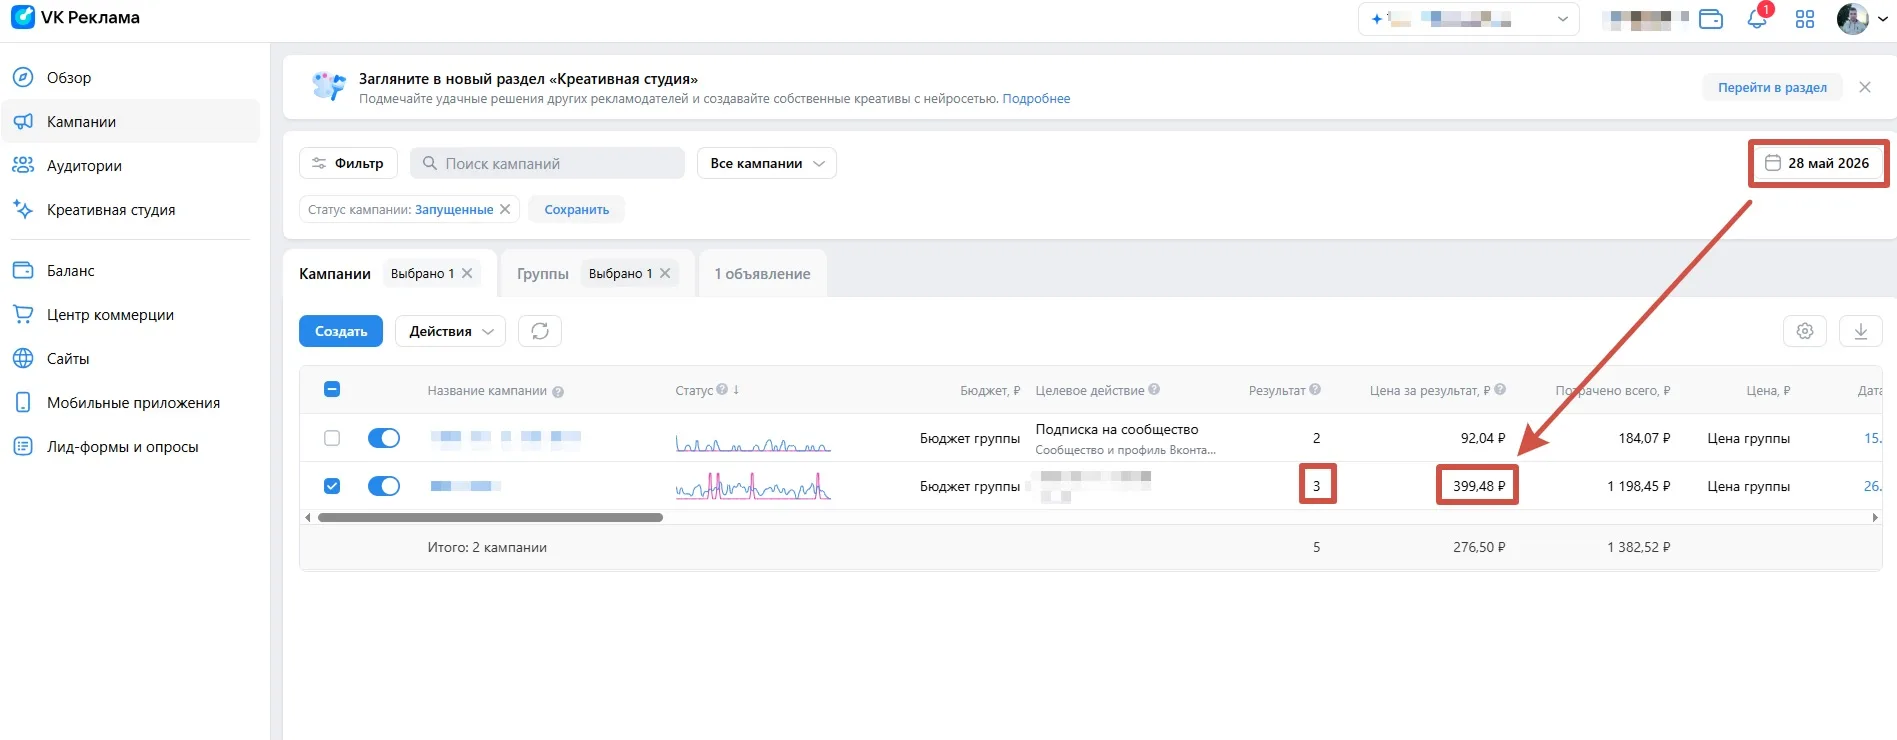Open the Фильтр button
This screenshot has width=1897, height=740.
pyautogui.click(x=348, y=163)
